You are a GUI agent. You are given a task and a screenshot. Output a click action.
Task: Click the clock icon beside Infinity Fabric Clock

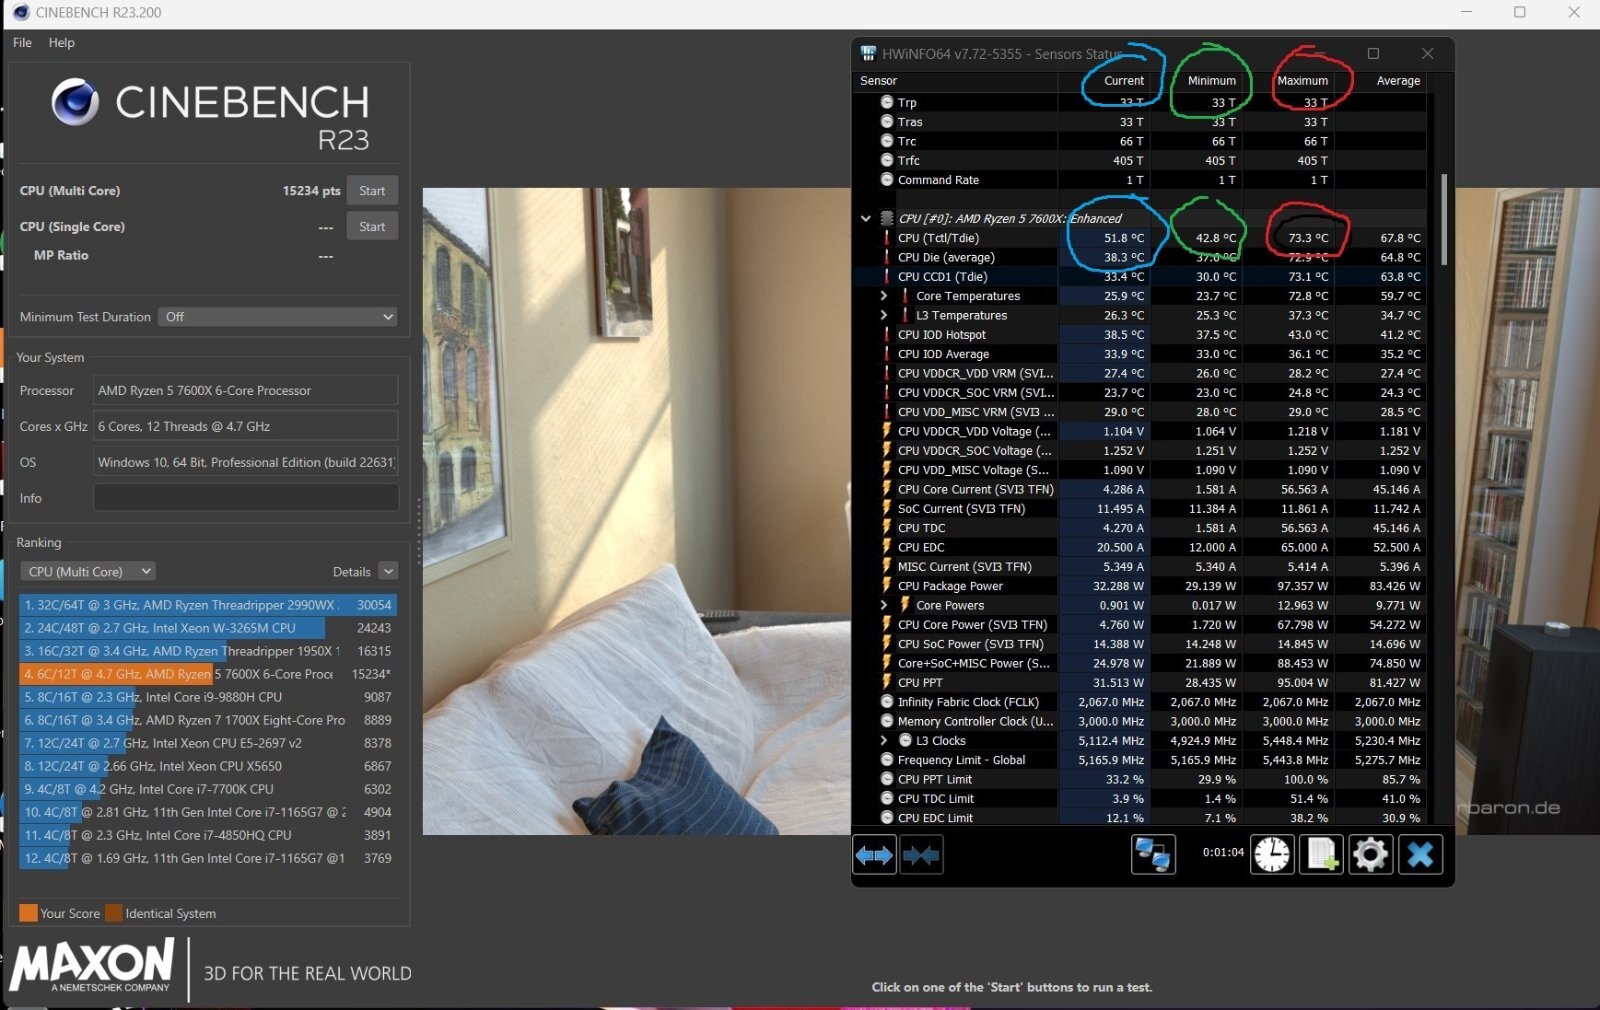coord(886,702)
